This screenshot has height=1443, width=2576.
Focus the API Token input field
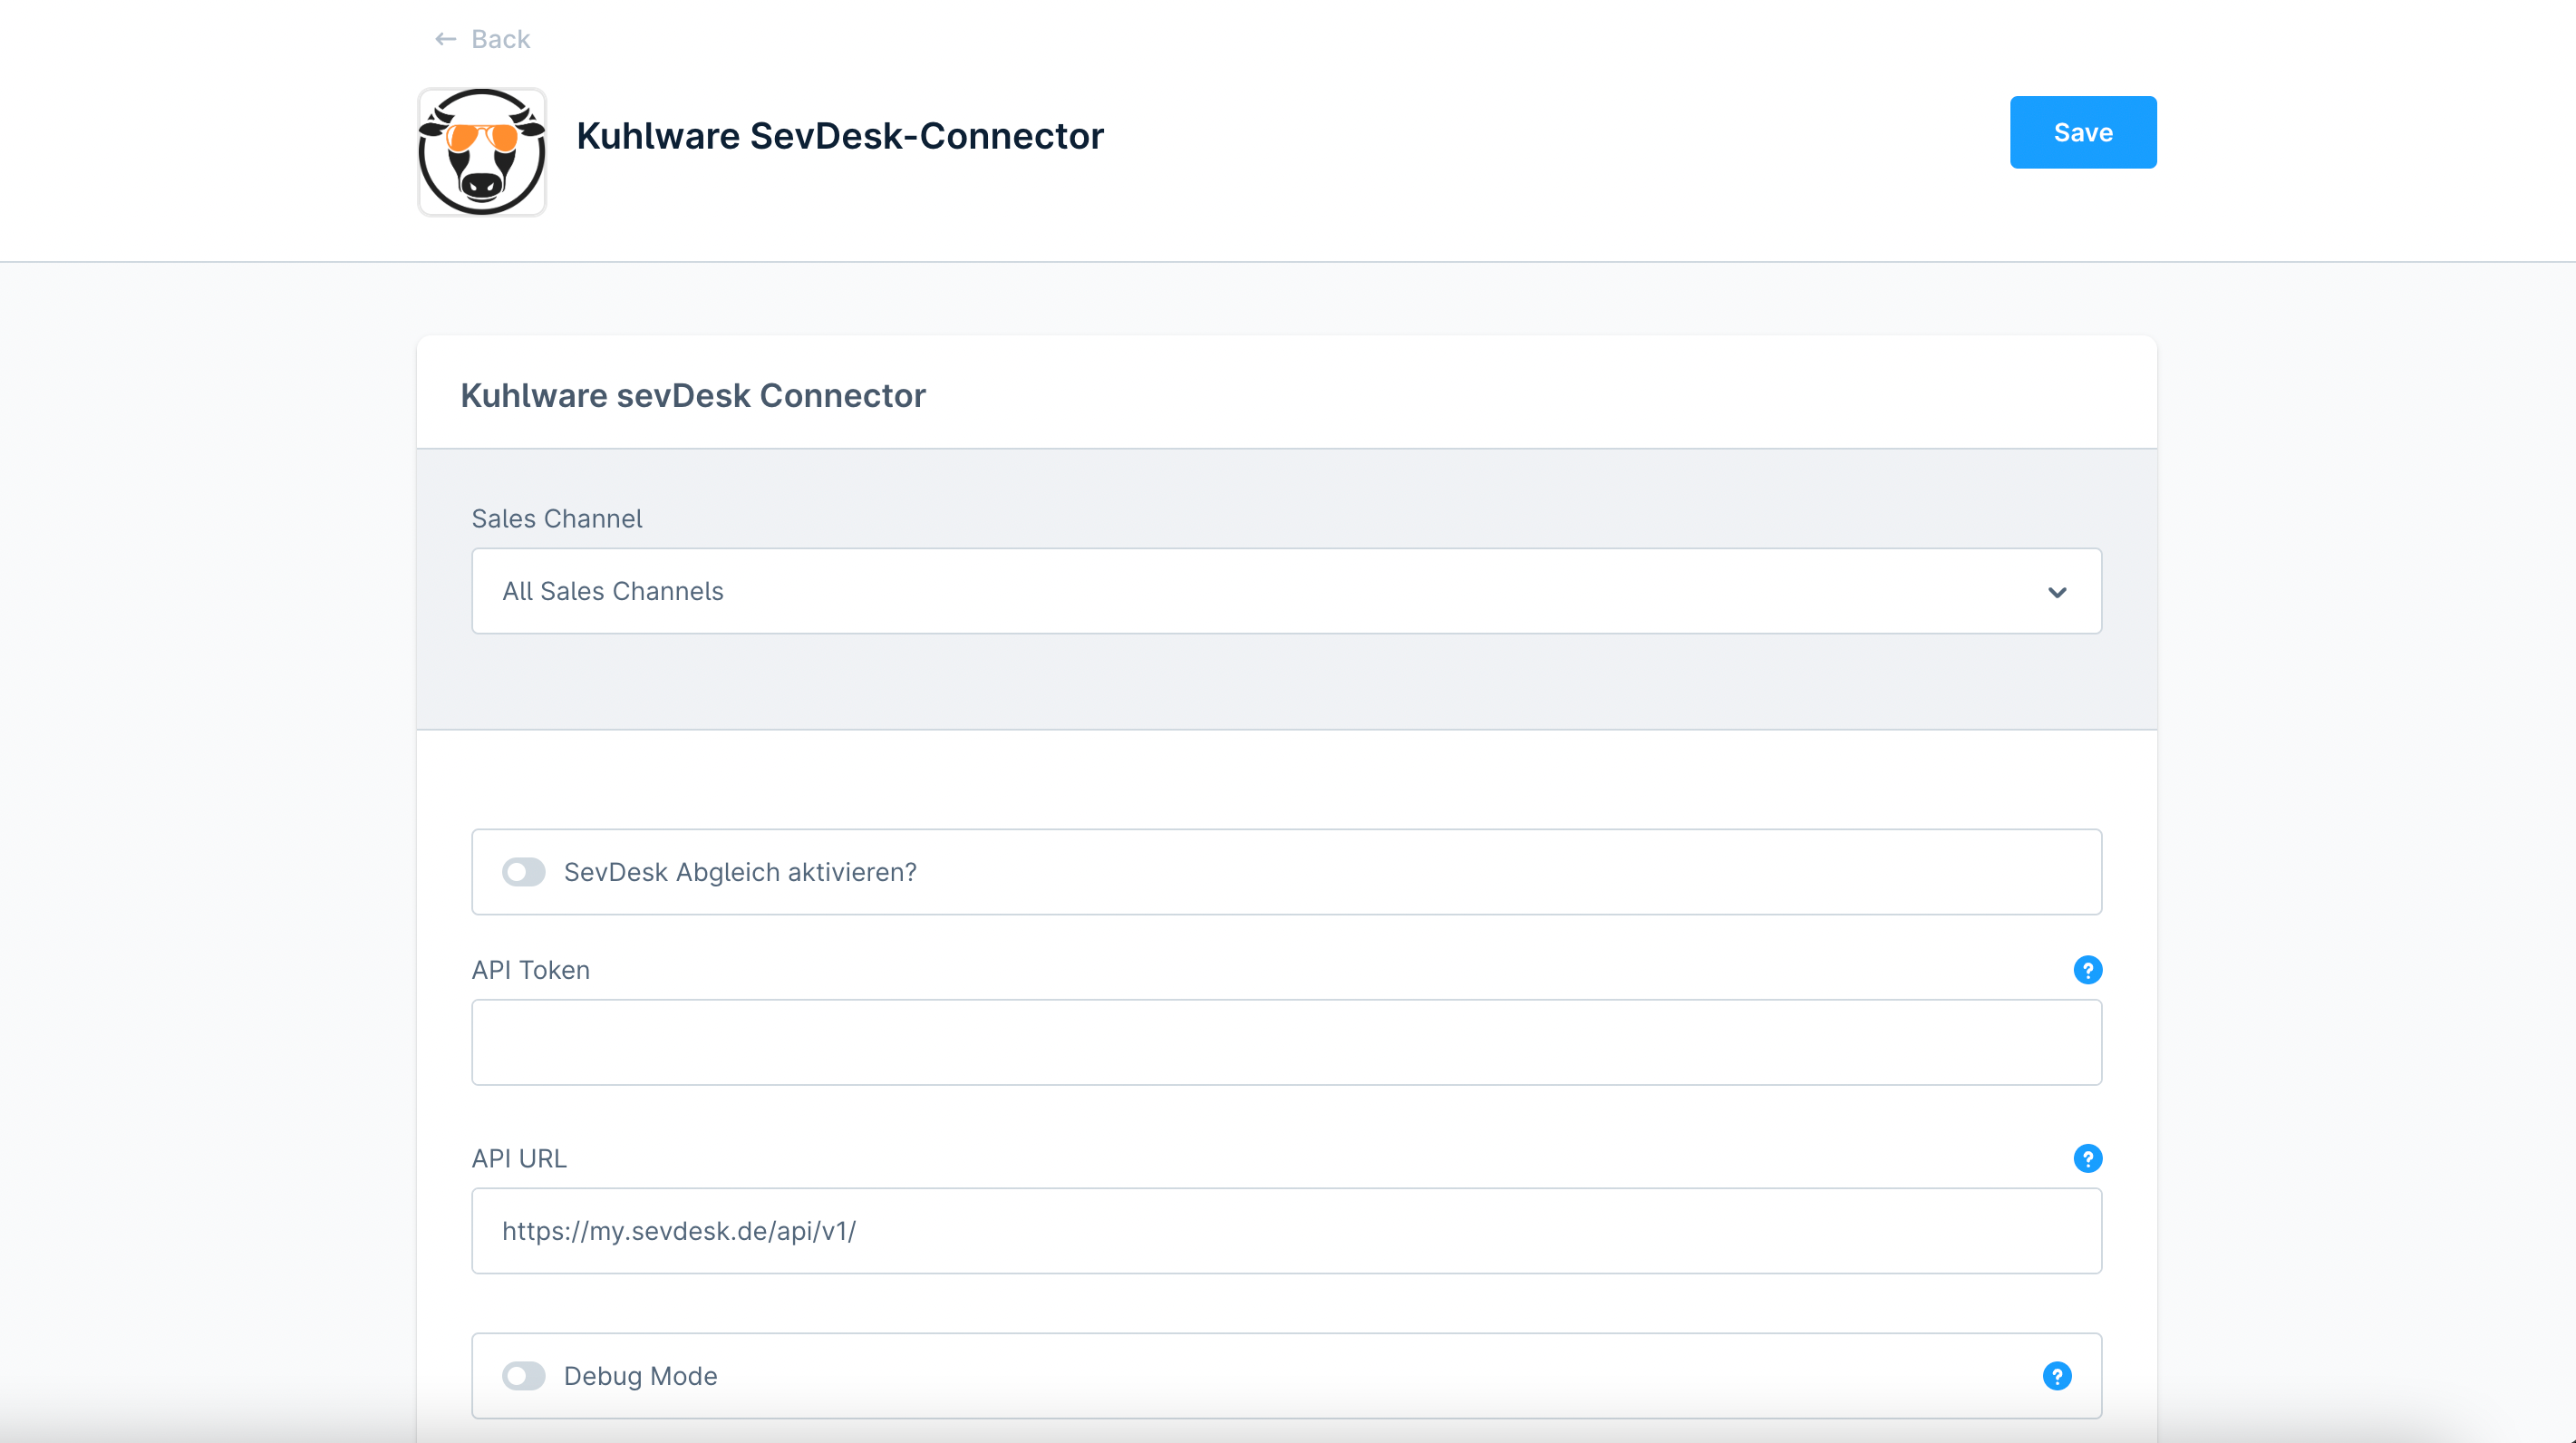coord(1286,1042)
